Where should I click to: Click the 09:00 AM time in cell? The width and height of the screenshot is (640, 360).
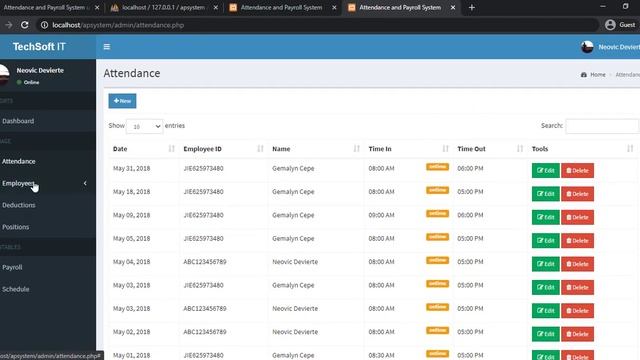click(381, 215)
